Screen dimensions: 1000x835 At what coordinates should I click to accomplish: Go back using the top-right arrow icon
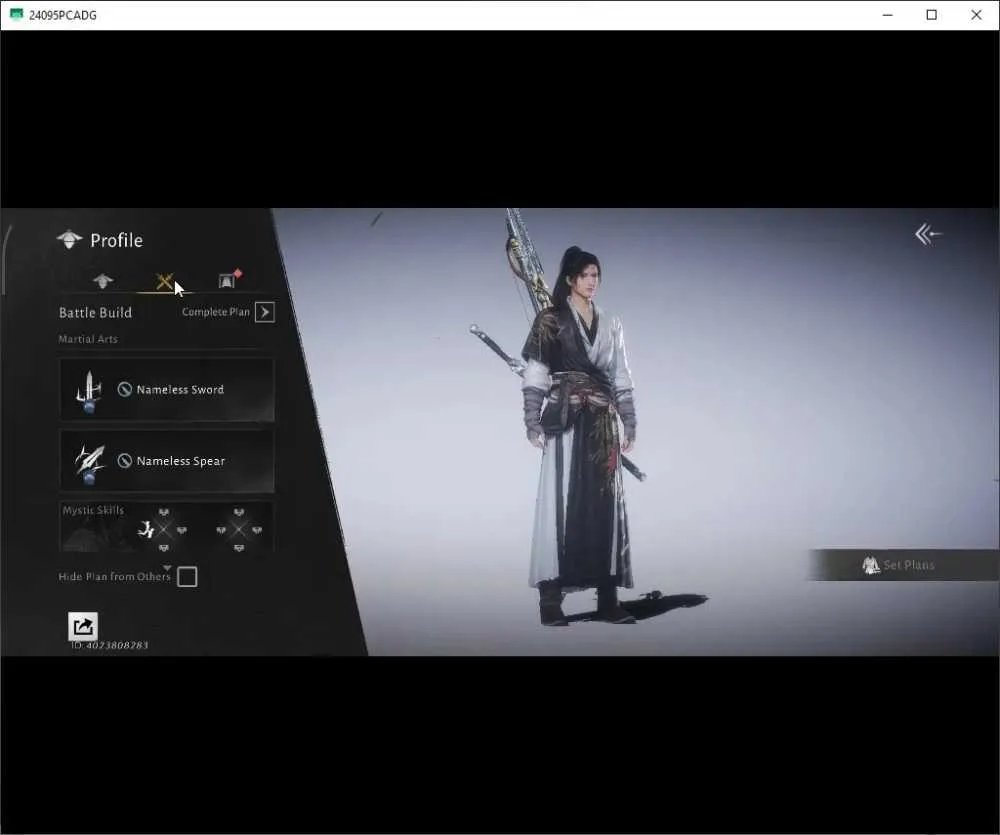click(928, 234)
